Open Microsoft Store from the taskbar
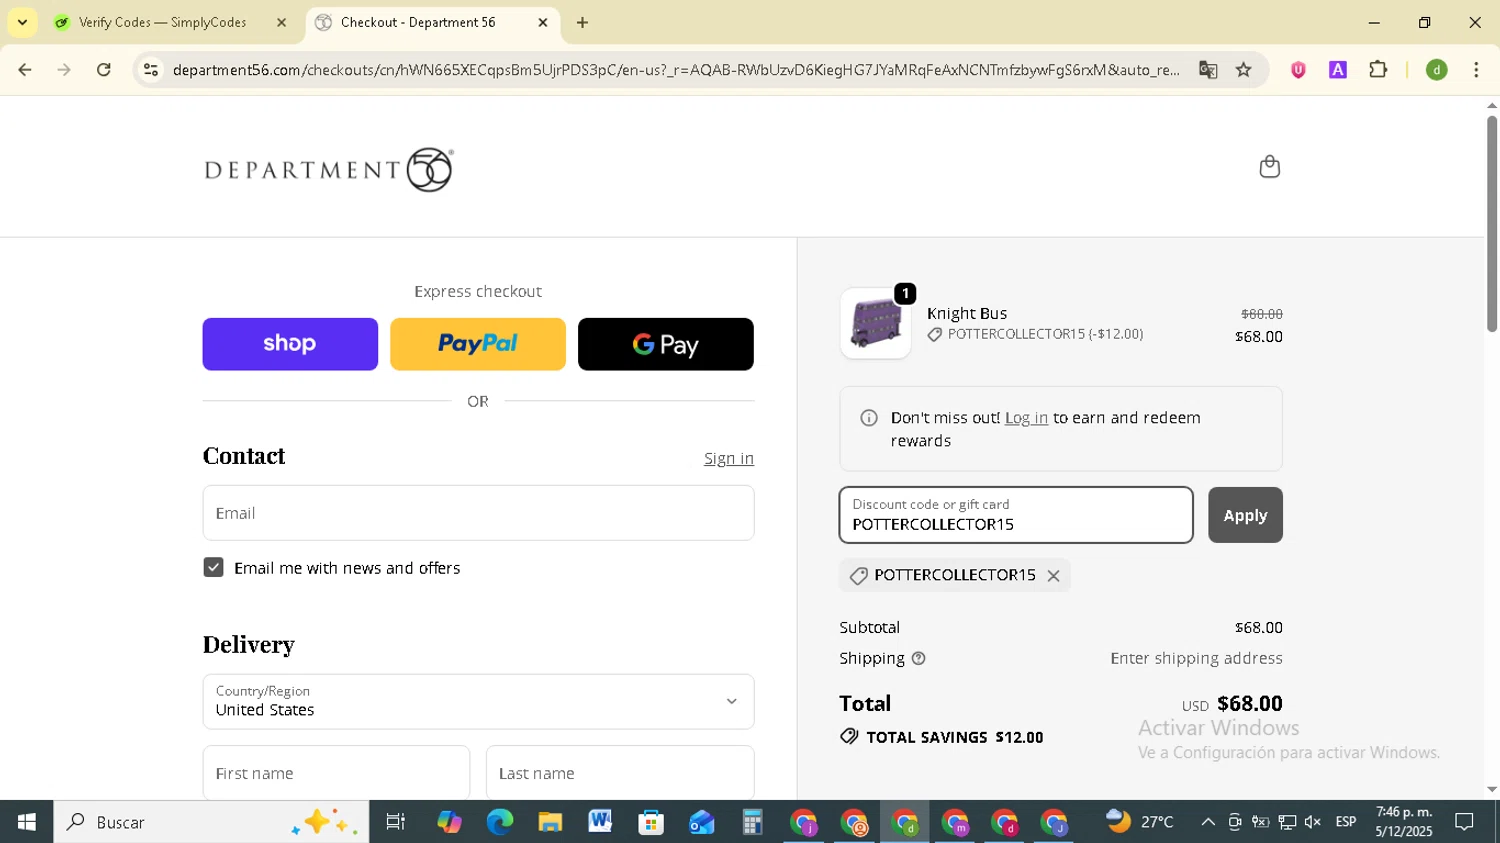The height and width of the screenshot is (843, 1500). tap(651, 822)
